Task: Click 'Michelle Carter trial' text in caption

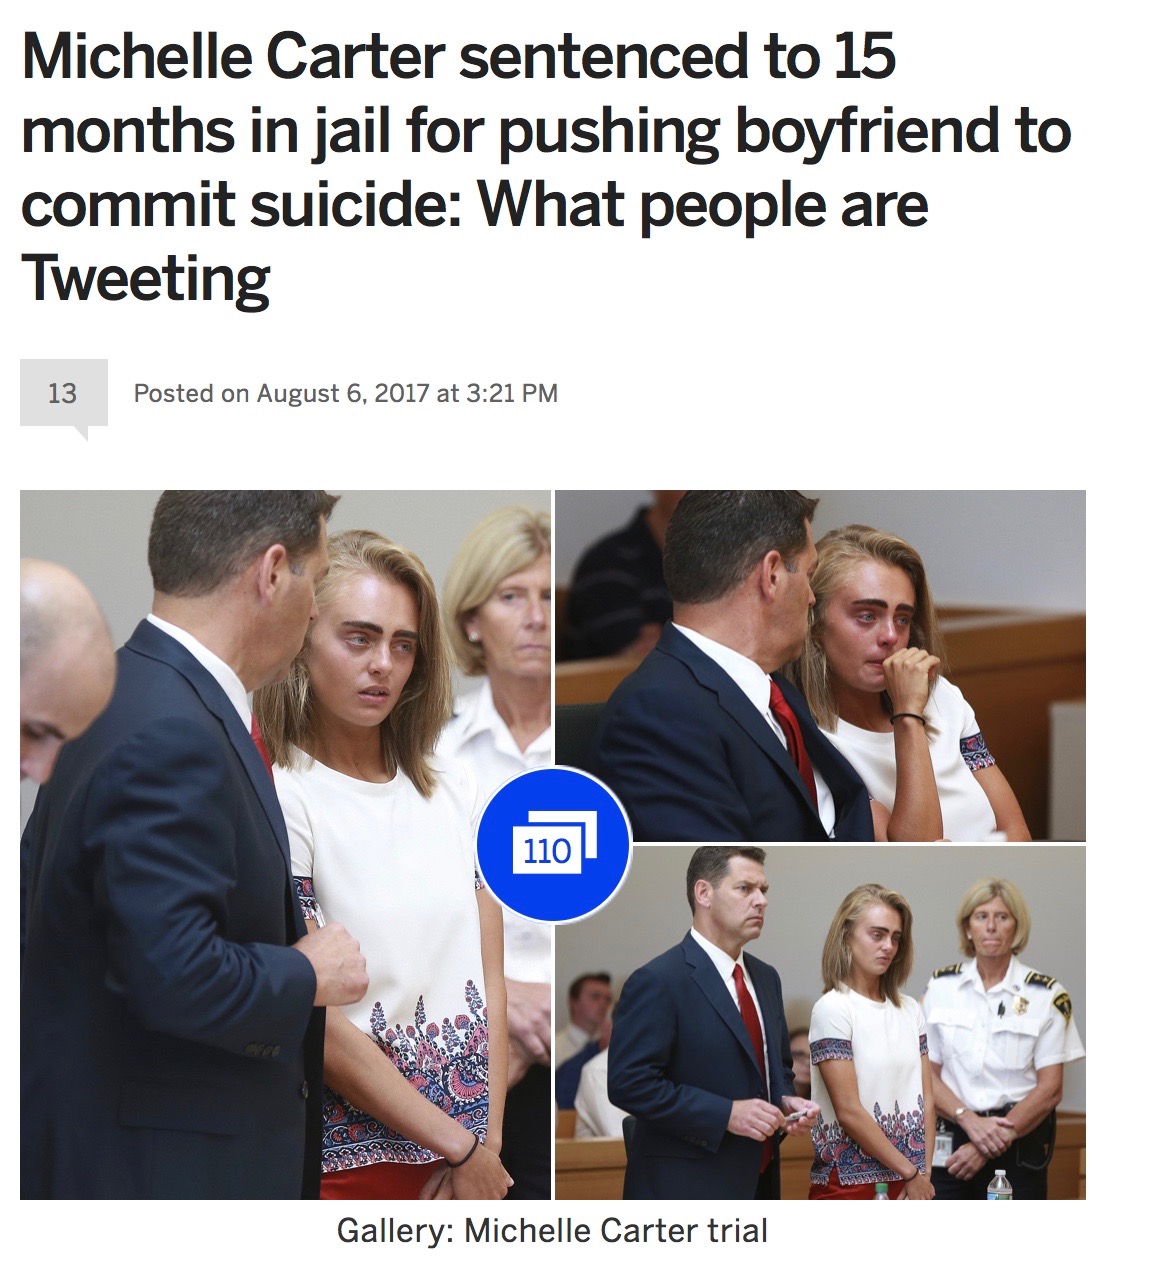Action: (x=616, y=1230)
